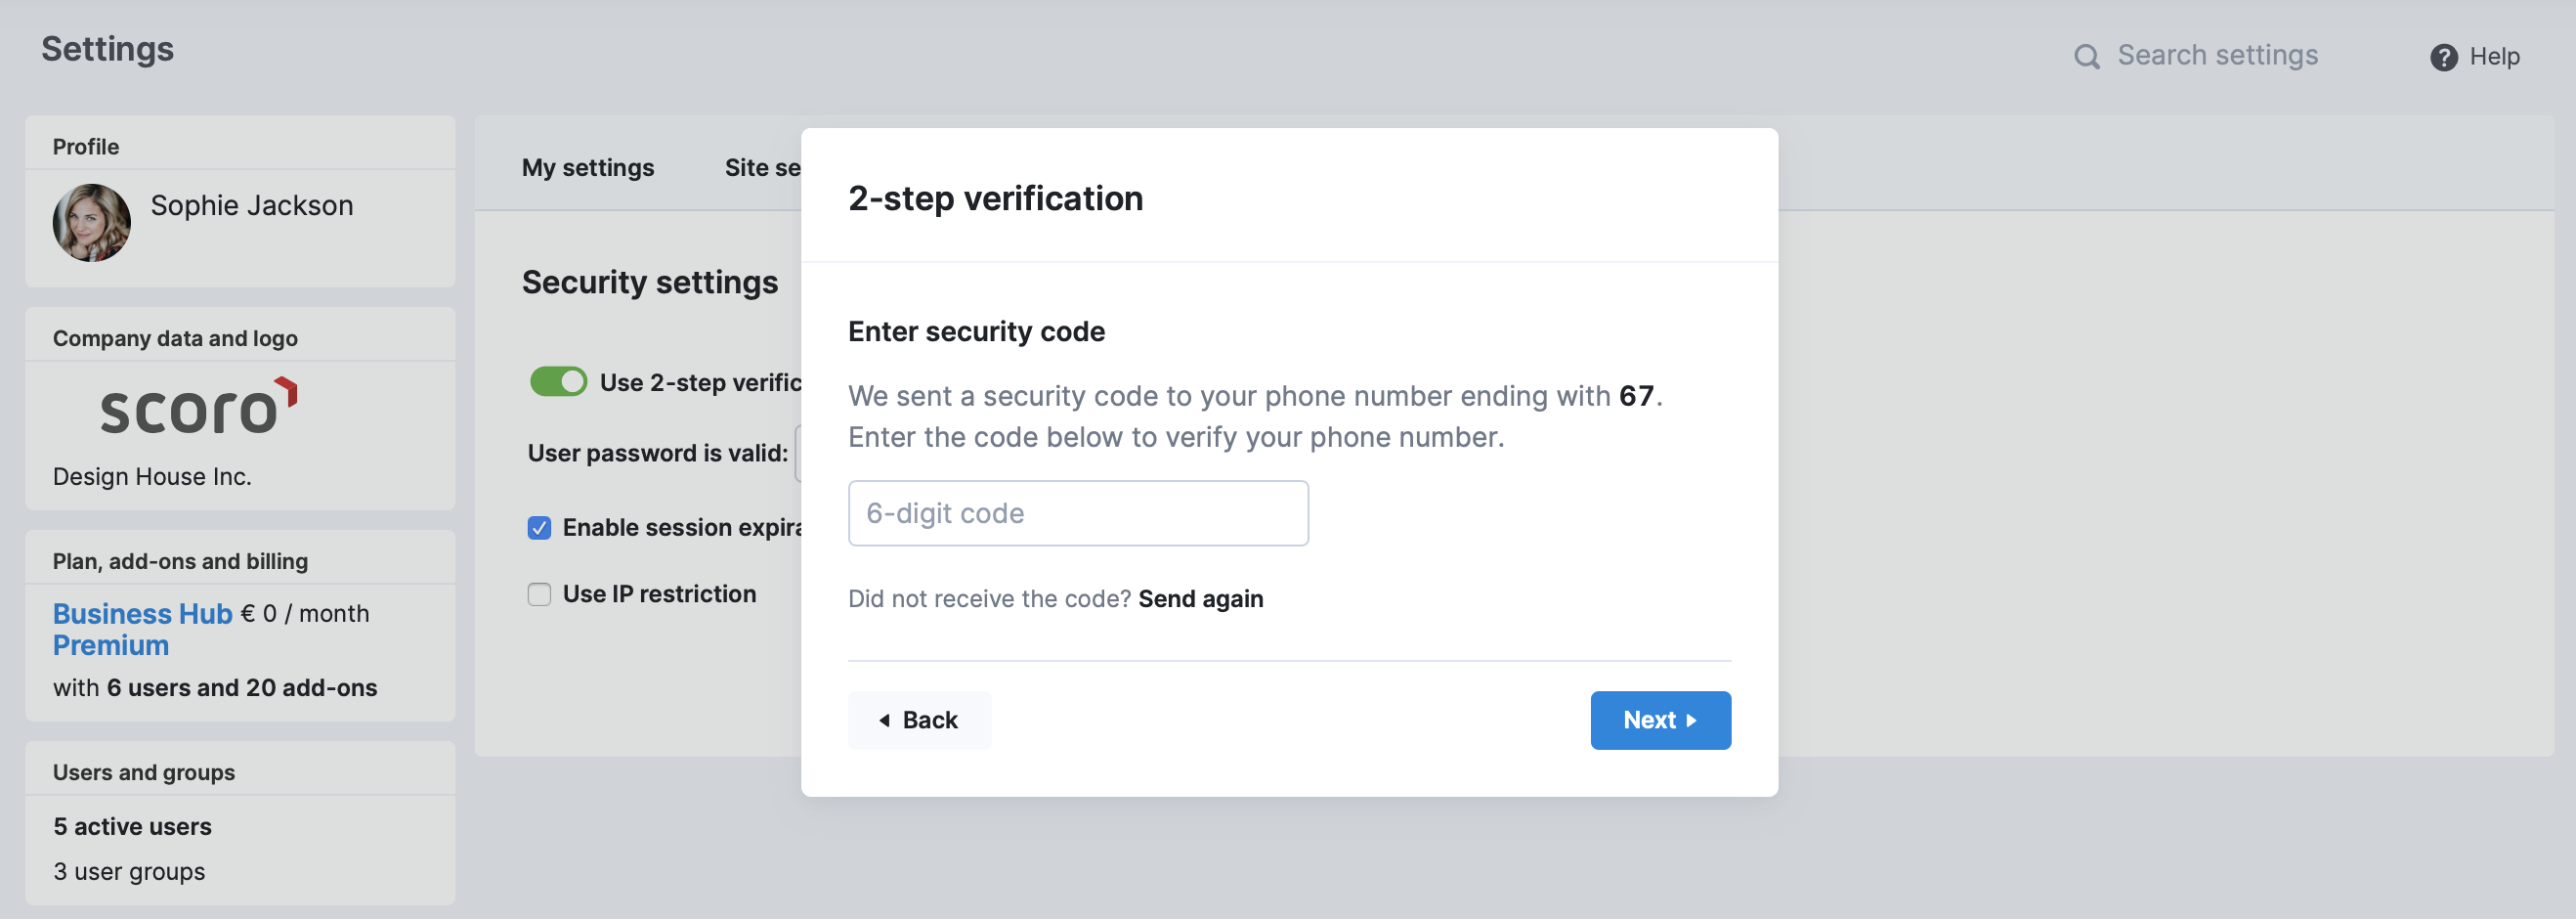This screenshot has height=919, width=2576.
Task: Toggle the 2-step verification switch
Action: (x=558, y=382)
